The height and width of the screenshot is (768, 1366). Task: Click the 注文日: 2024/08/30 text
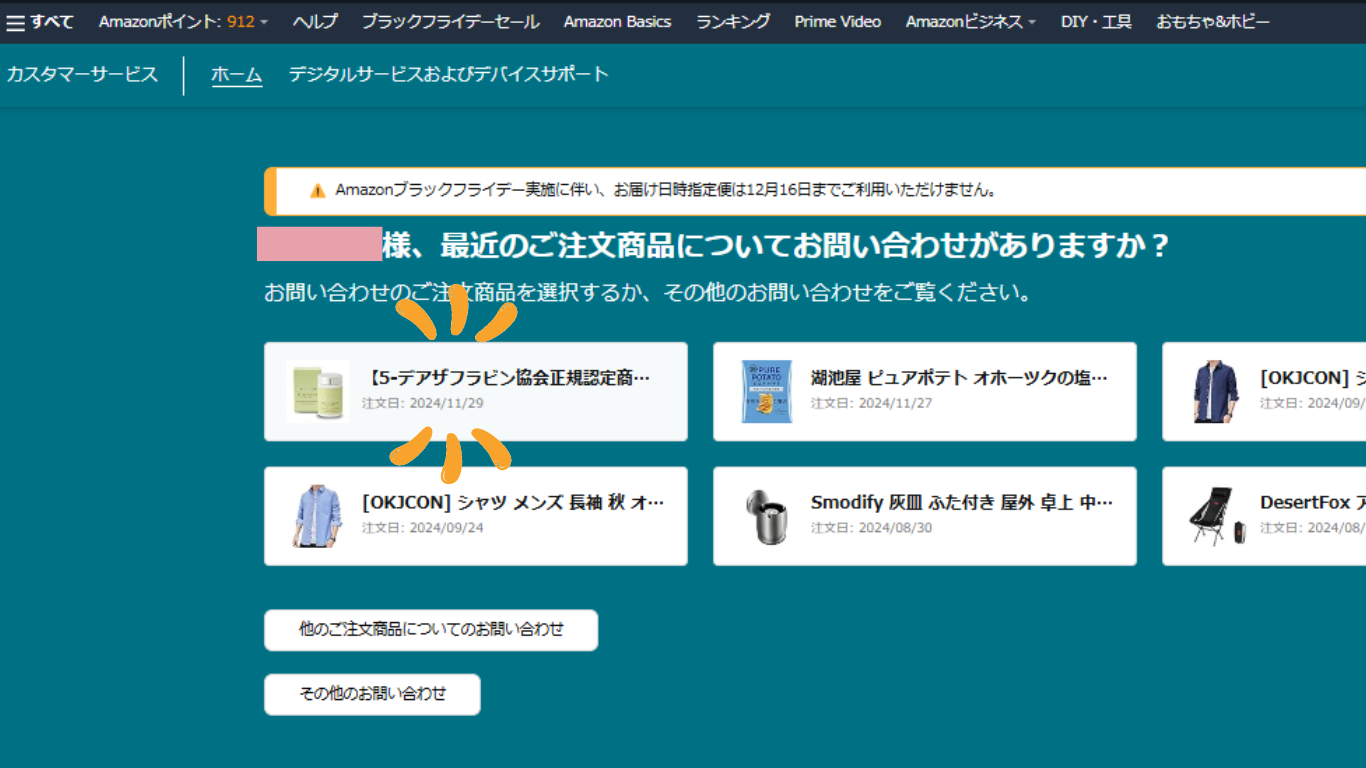point(871,528)
